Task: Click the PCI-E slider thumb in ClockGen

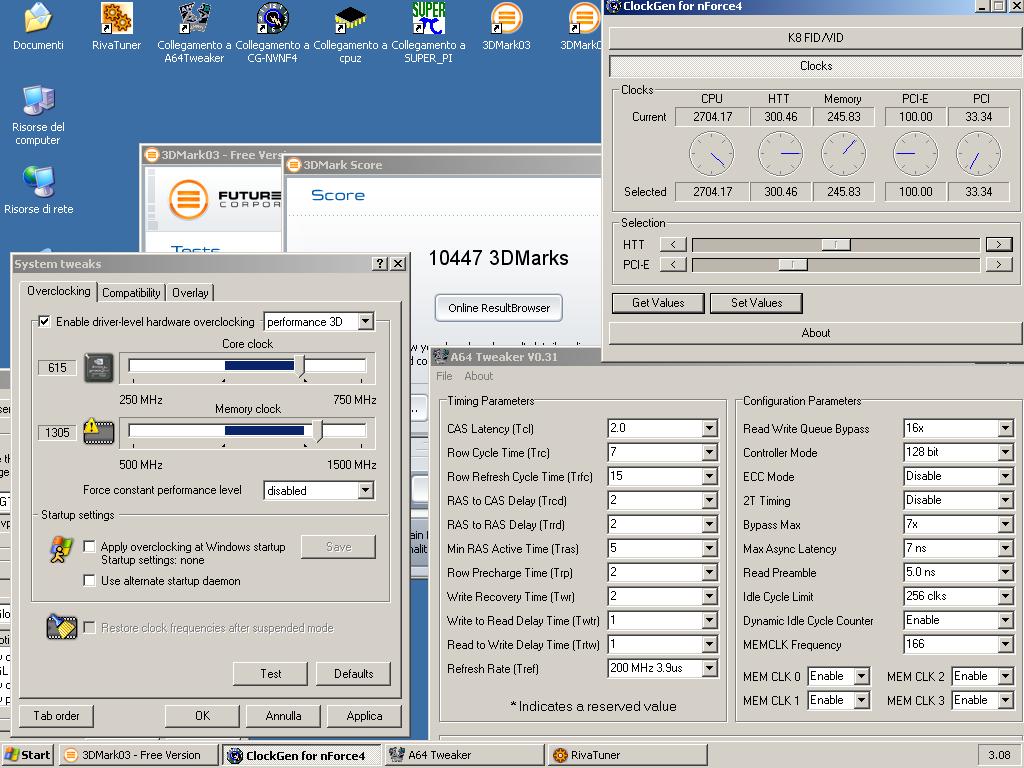Action: click(793, 264)
